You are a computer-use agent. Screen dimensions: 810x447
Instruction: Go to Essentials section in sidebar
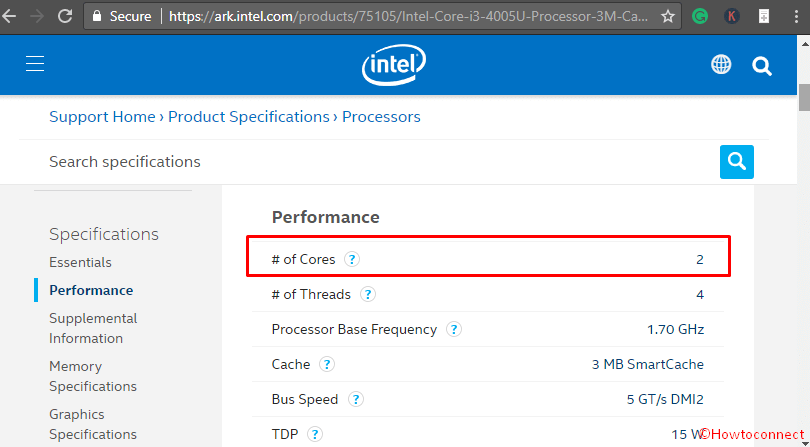[x=80, y=262]
